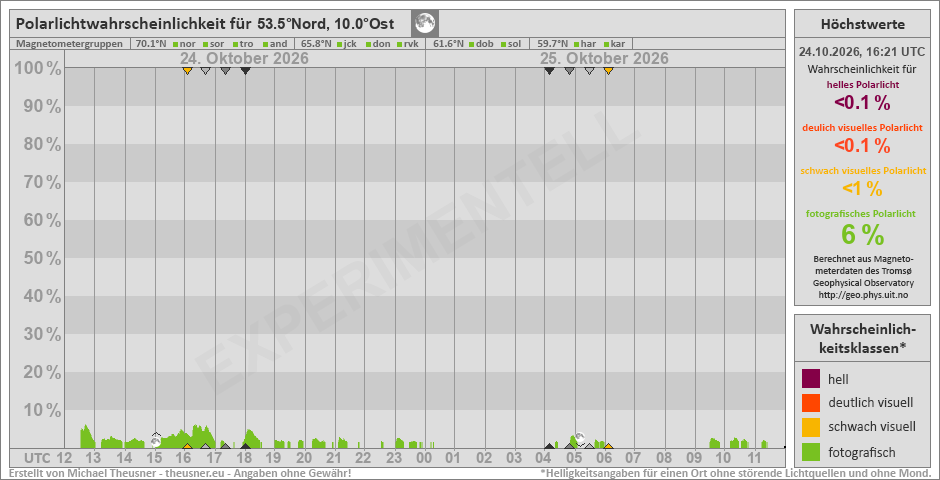This screenshot has height=480, width=940.
Task: Click the '70.1°N' latitude group label
Action: click(x=150, y=44)
